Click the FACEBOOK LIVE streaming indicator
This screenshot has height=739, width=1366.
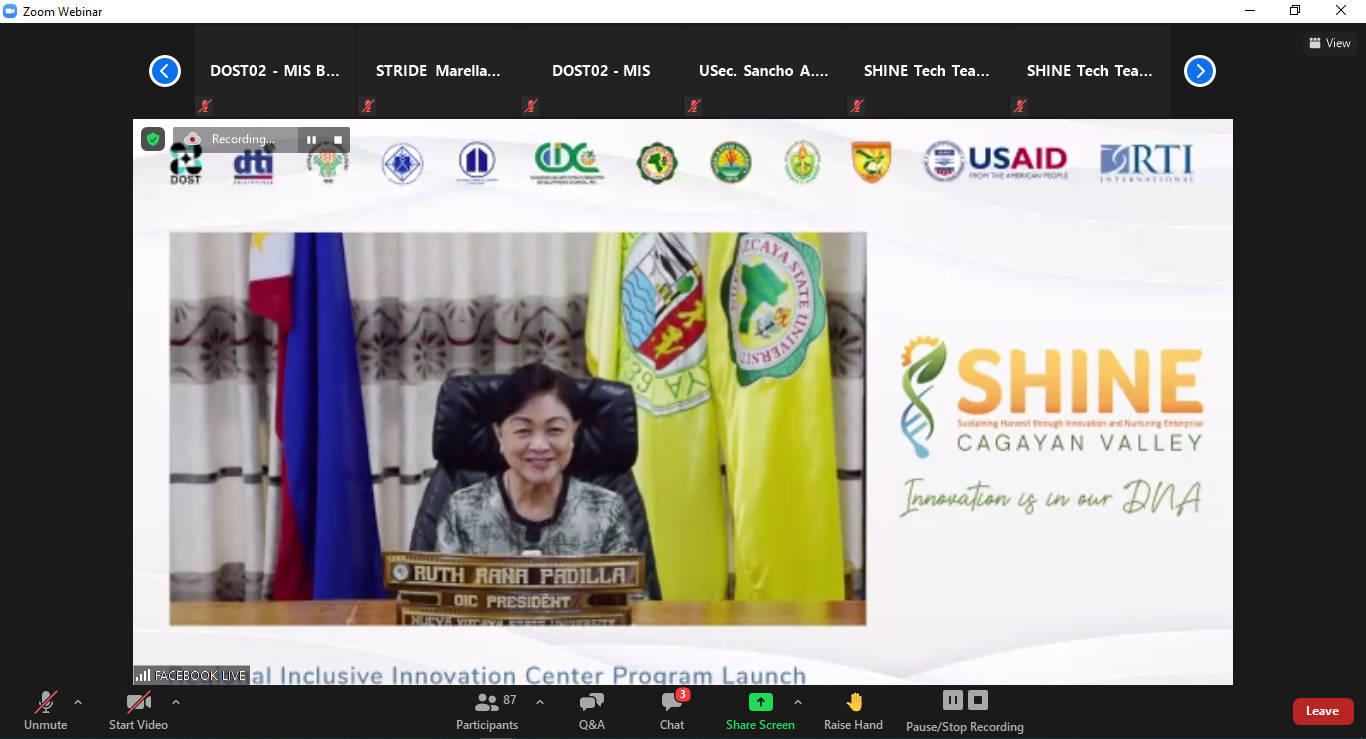point(191,676)
